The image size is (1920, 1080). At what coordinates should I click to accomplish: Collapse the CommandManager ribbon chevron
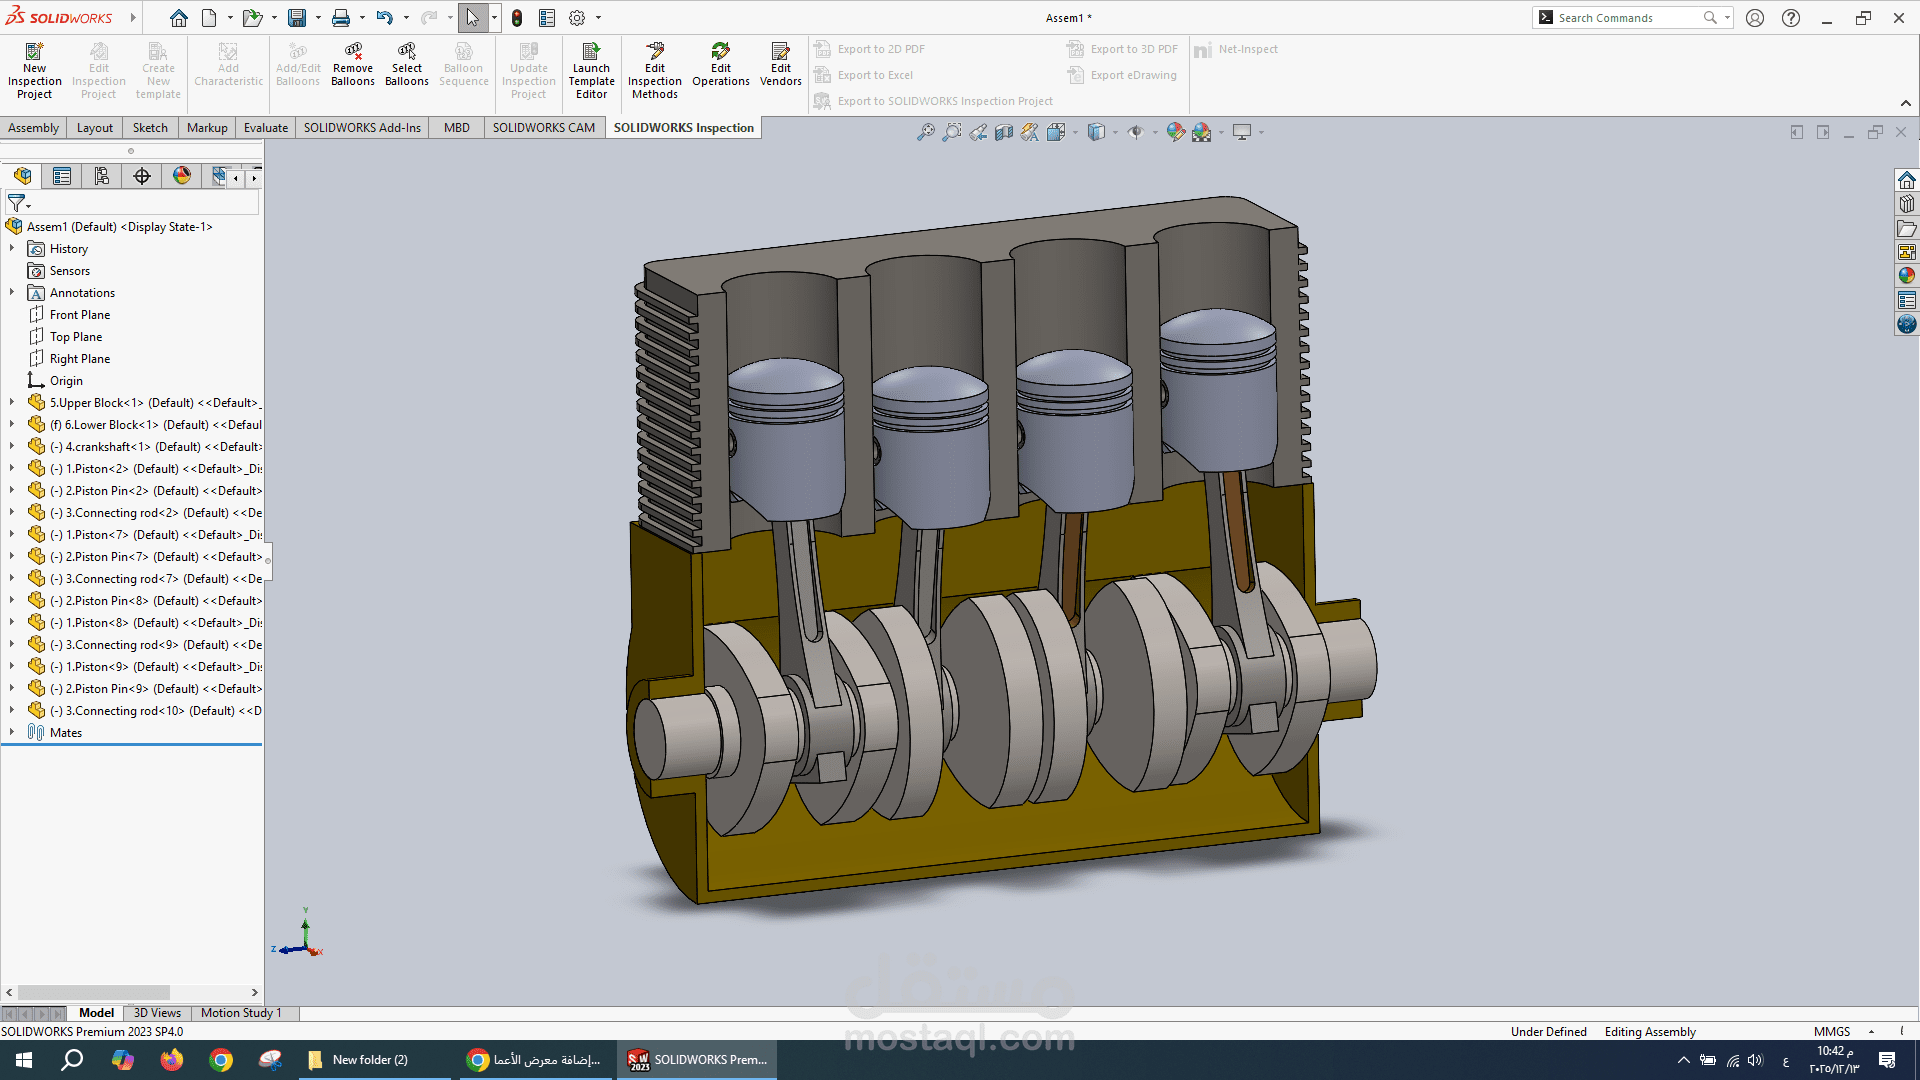coord(1906,103)
